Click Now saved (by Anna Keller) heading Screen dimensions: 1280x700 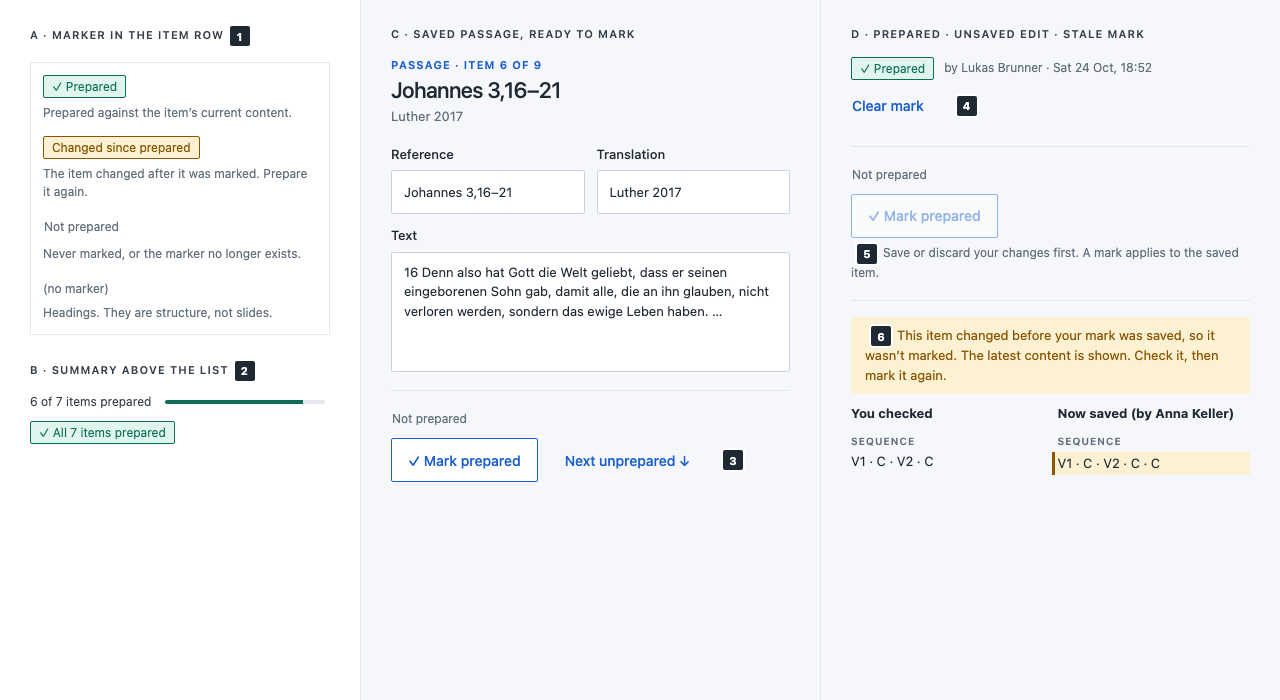tap(1146, 414)
